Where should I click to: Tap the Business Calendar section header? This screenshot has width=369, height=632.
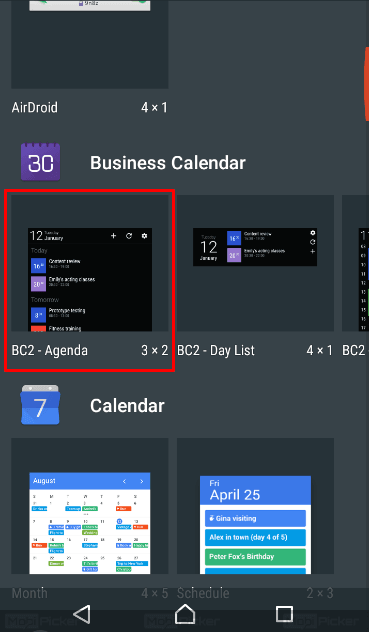(x=168, y=163)
